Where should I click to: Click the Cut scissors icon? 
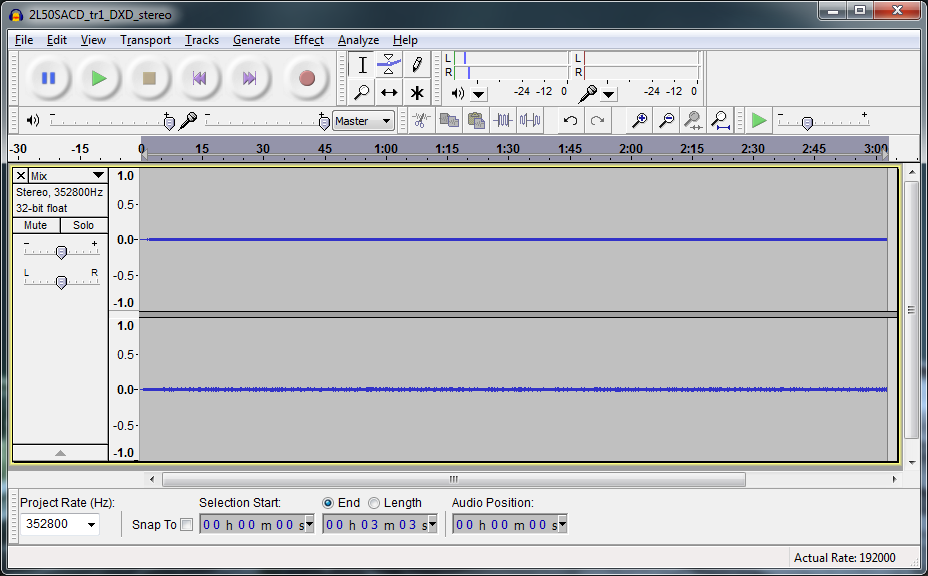pos(421,121)
